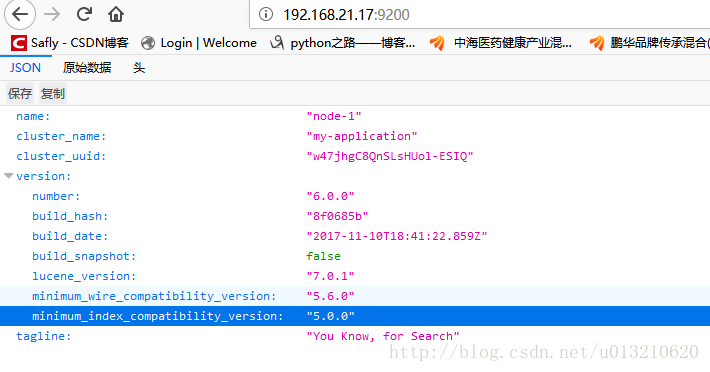The image size is (710, 372).
Task: Click the value "node-1"
Action: pos(334,116)
